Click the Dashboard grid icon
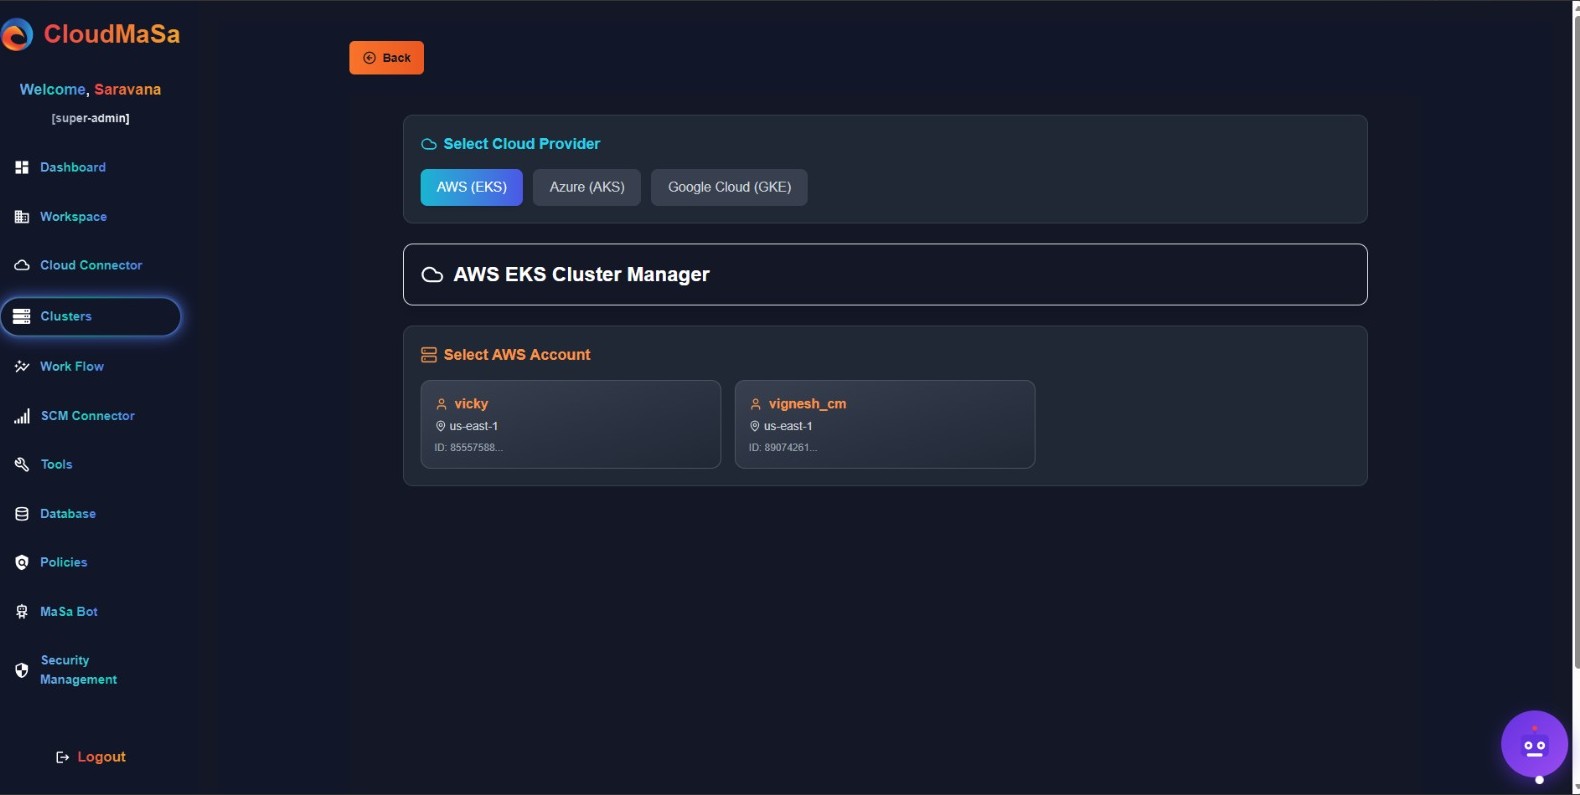Screen dimensions: 1580x795 click(x=22, y=168)
